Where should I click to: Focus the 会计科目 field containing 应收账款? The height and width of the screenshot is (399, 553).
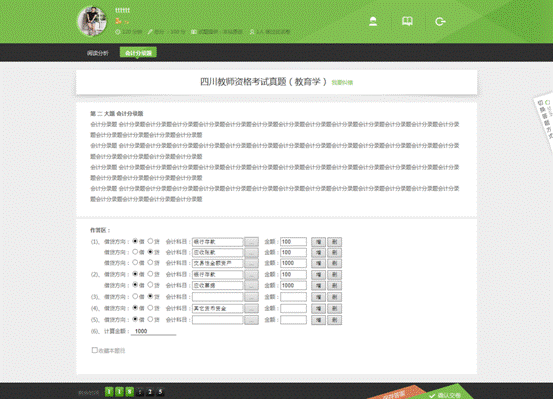tap(218, 253)
